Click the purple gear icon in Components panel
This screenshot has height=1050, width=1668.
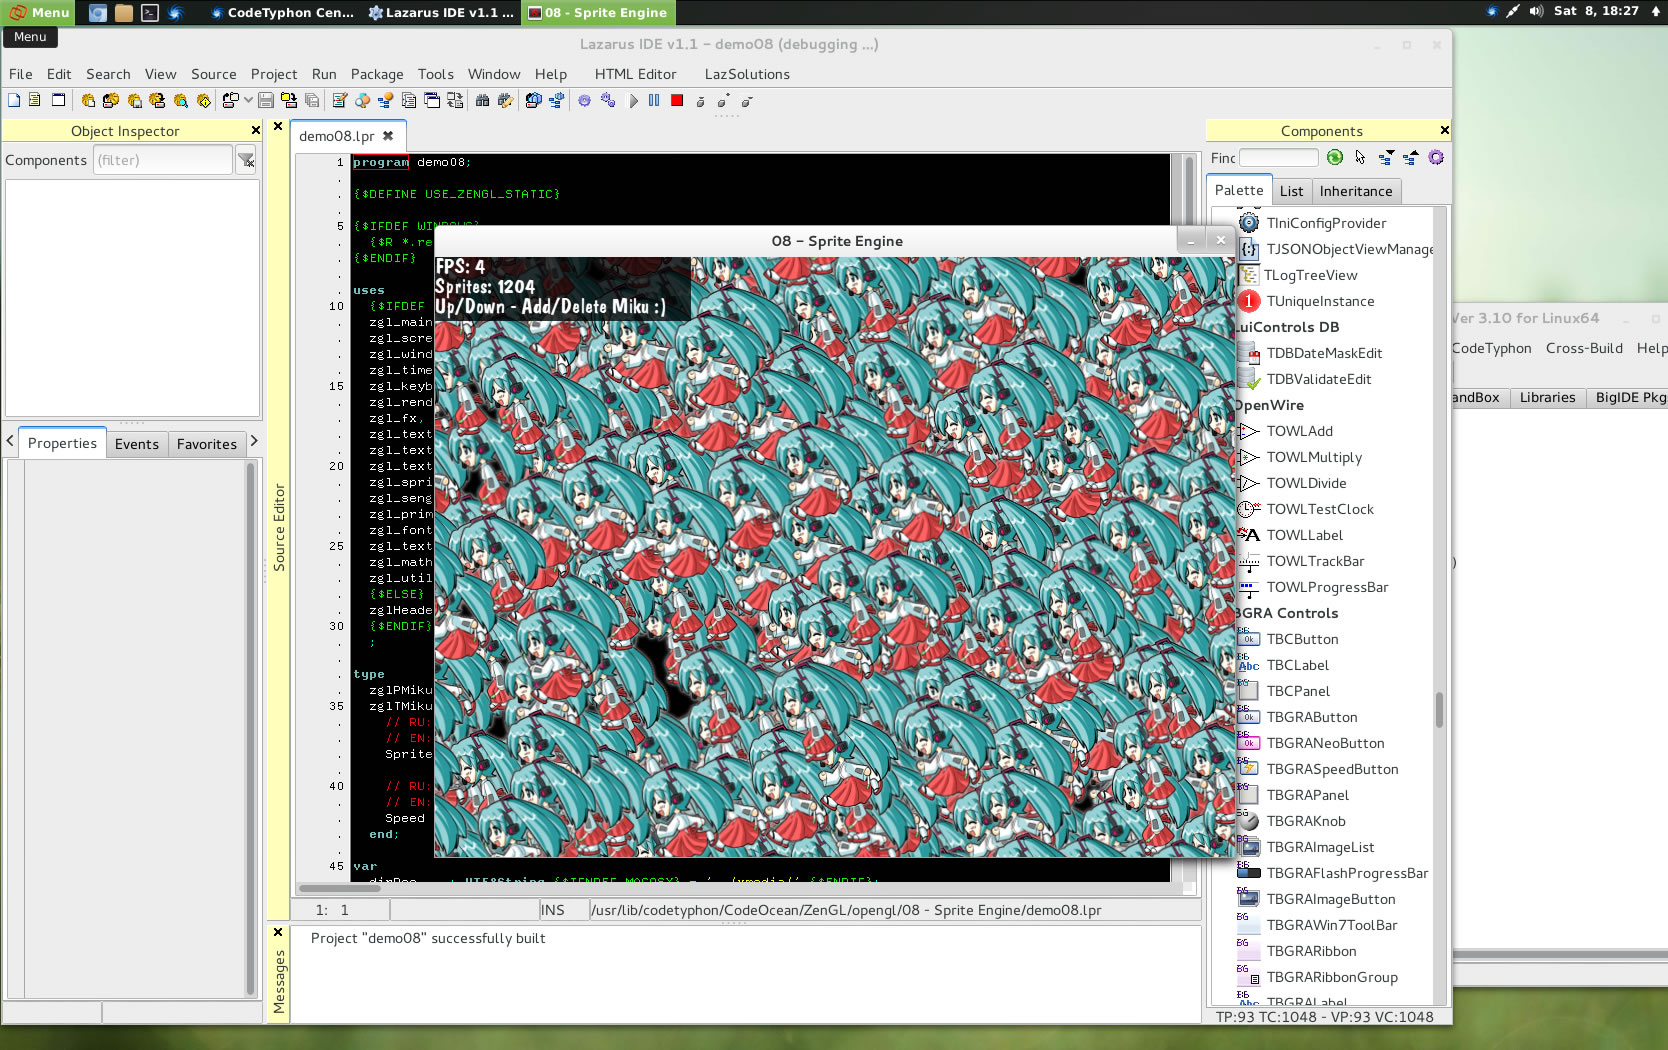[x=1436, y=157]
